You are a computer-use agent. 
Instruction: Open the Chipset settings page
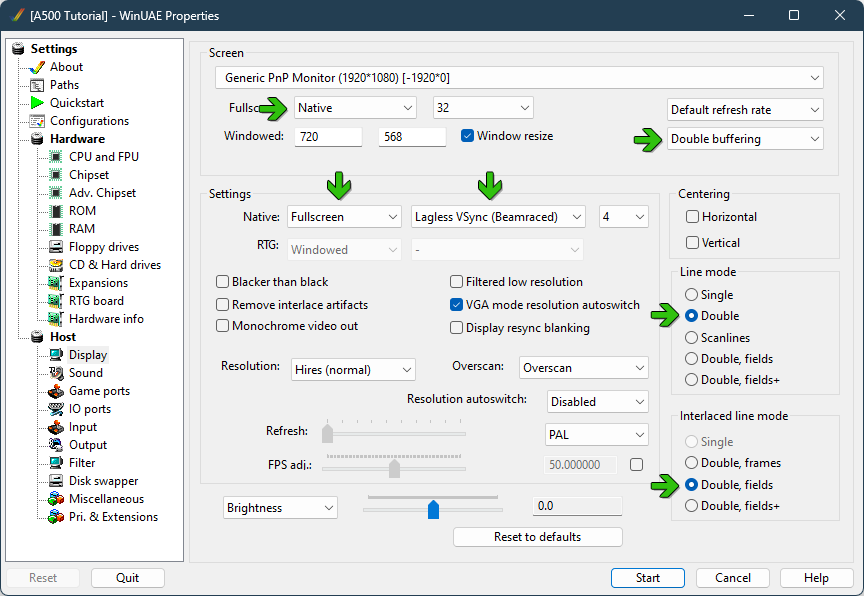pyautogui.click(x=89, y=175)
